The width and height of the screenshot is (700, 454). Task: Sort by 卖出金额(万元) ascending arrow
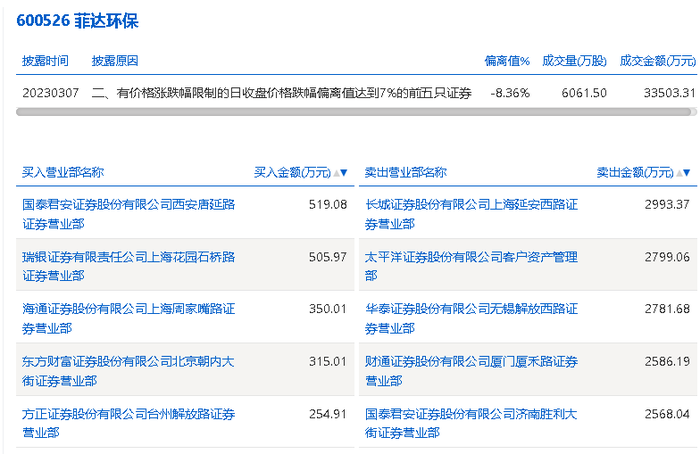click(679, 173)
